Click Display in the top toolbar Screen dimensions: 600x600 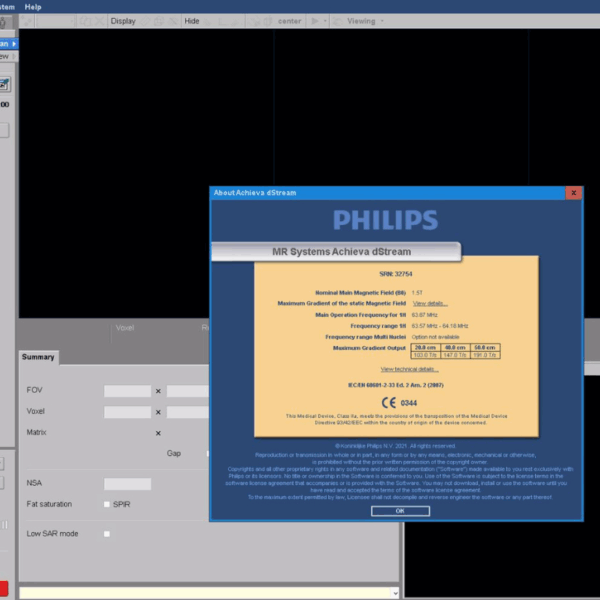[123, 21]
